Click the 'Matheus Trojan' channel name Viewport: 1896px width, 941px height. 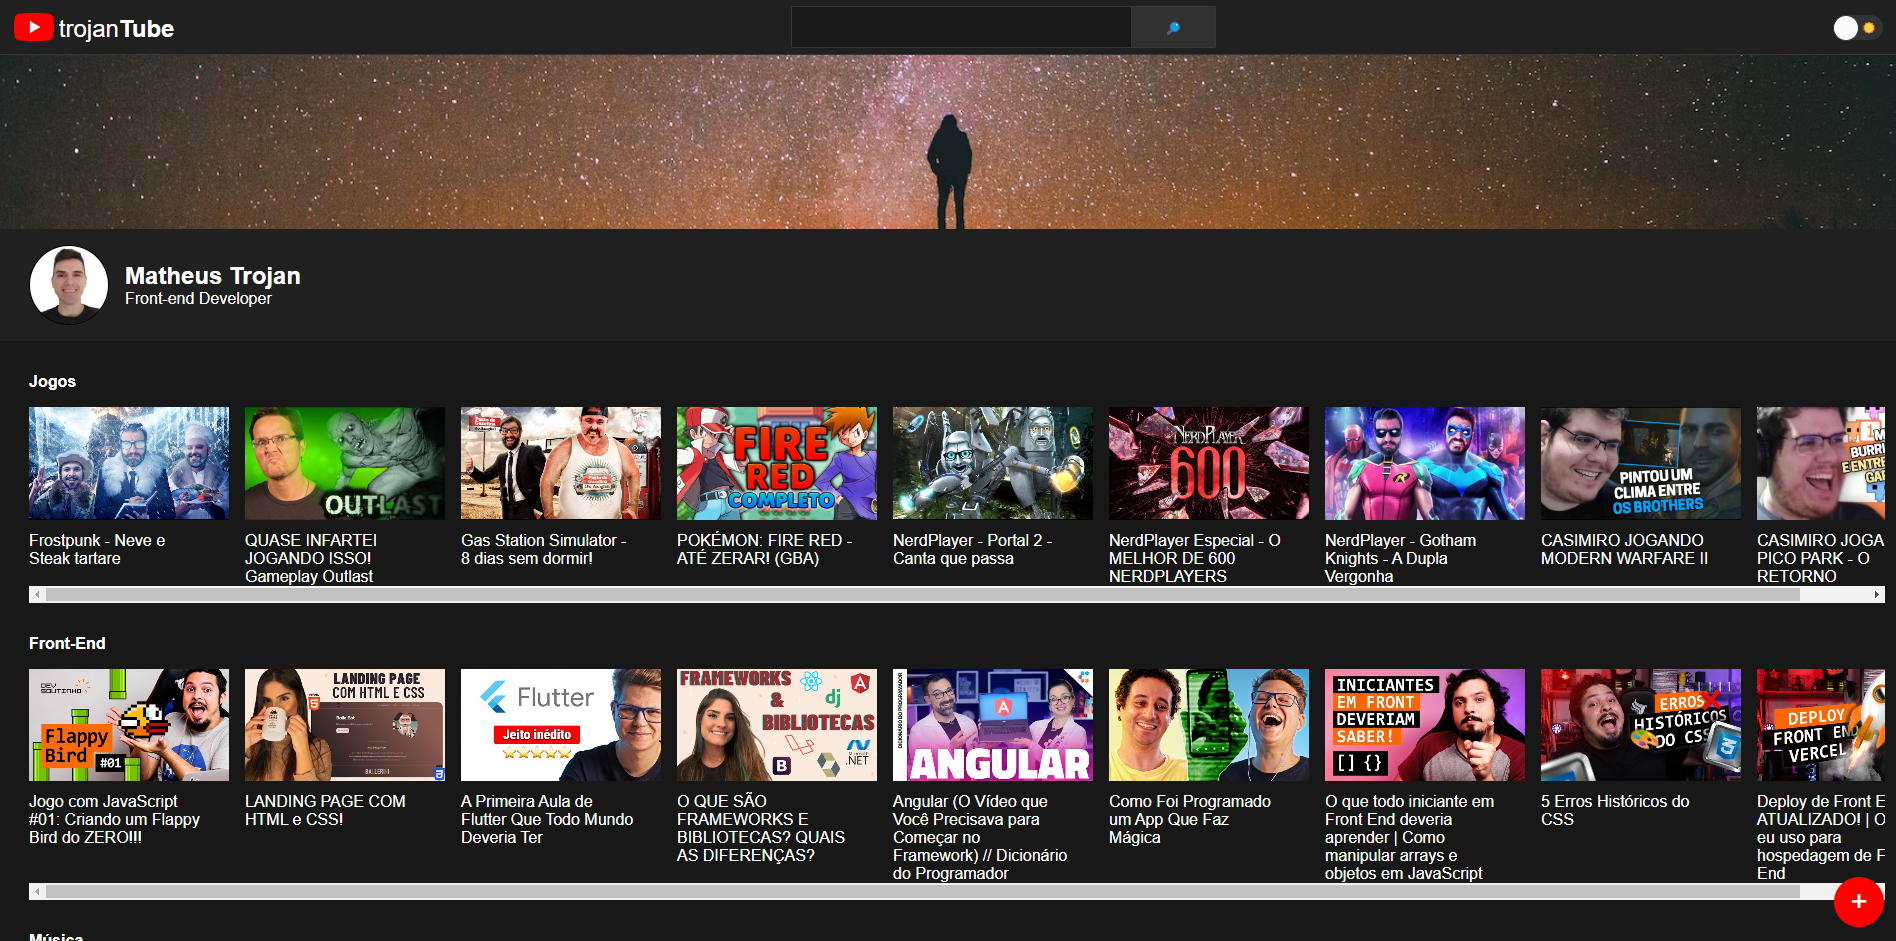(213, 275)
